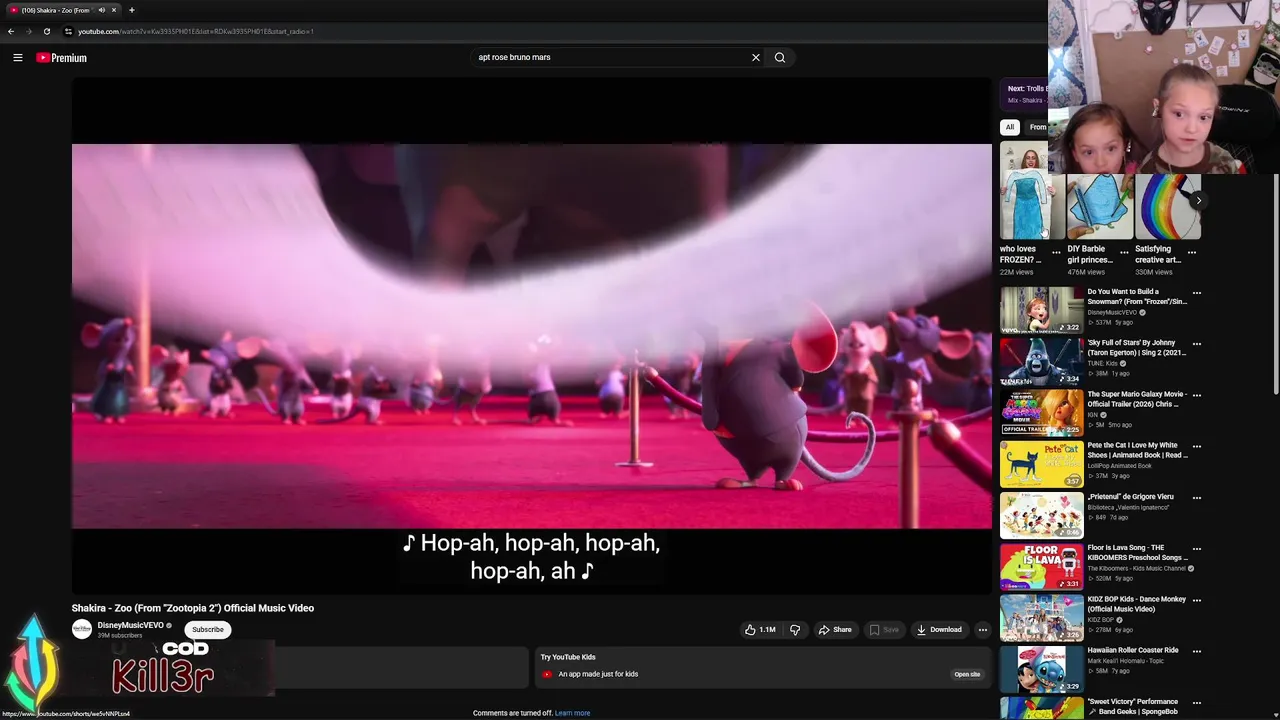Show next shorts with right arrow
The width and height of the screenshot is (1280, 720).
click(1198, 201)
